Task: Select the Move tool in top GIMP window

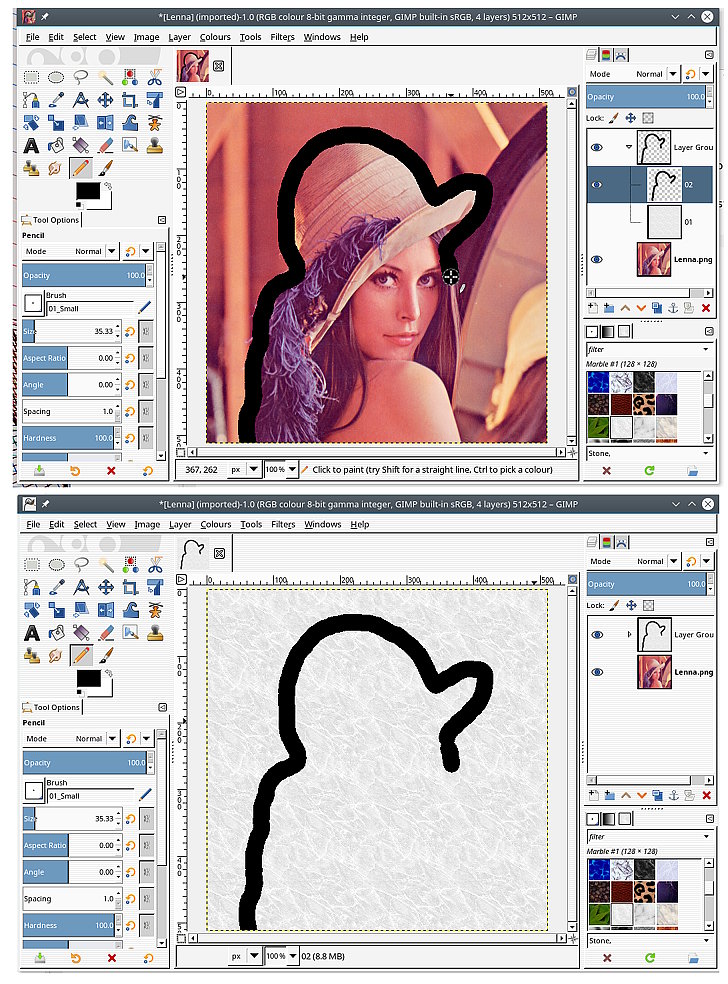Action: (105, 100)
